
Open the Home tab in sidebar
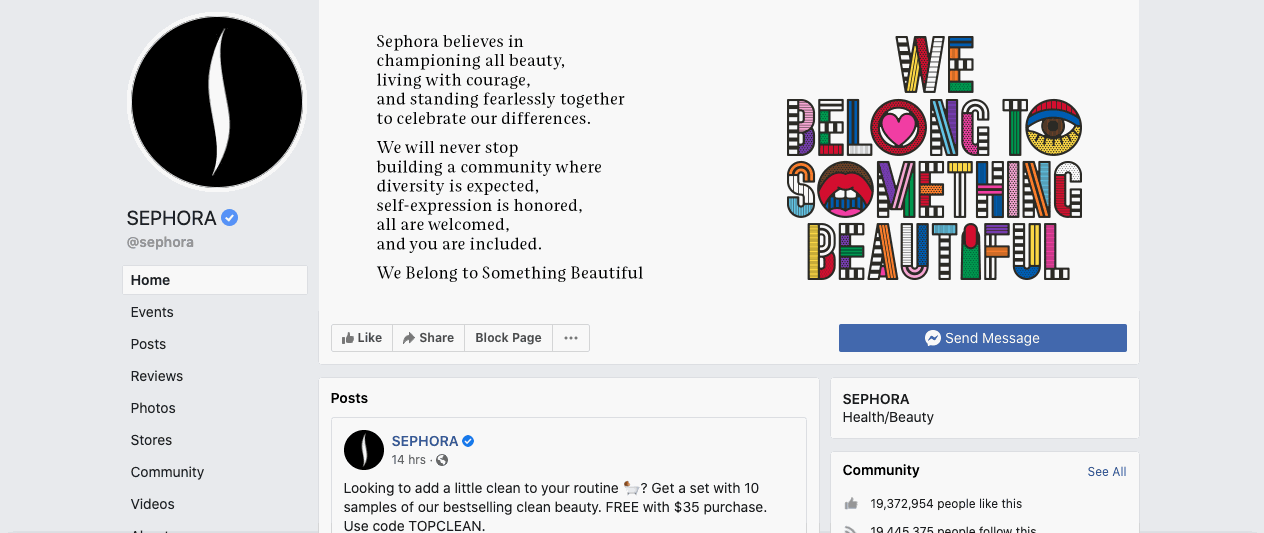coord(215,280)
